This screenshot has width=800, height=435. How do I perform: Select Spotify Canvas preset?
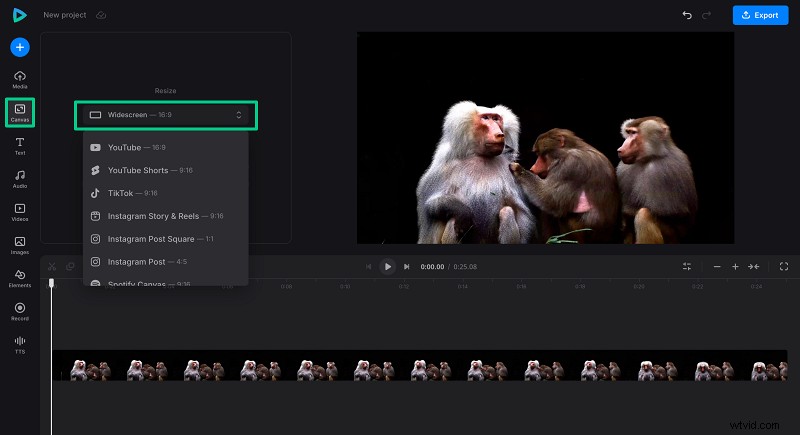pyautogui.click(x=166, y=282)
